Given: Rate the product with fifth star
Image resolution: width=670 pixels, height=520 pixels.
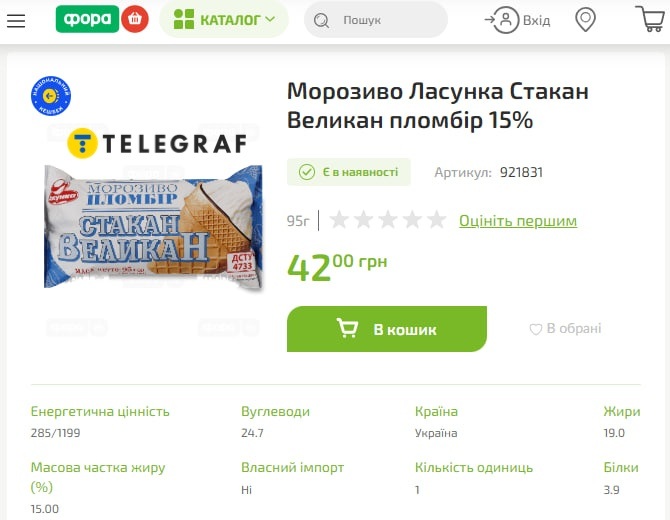Looking at the screenshot, I should (x=437, y=220).
